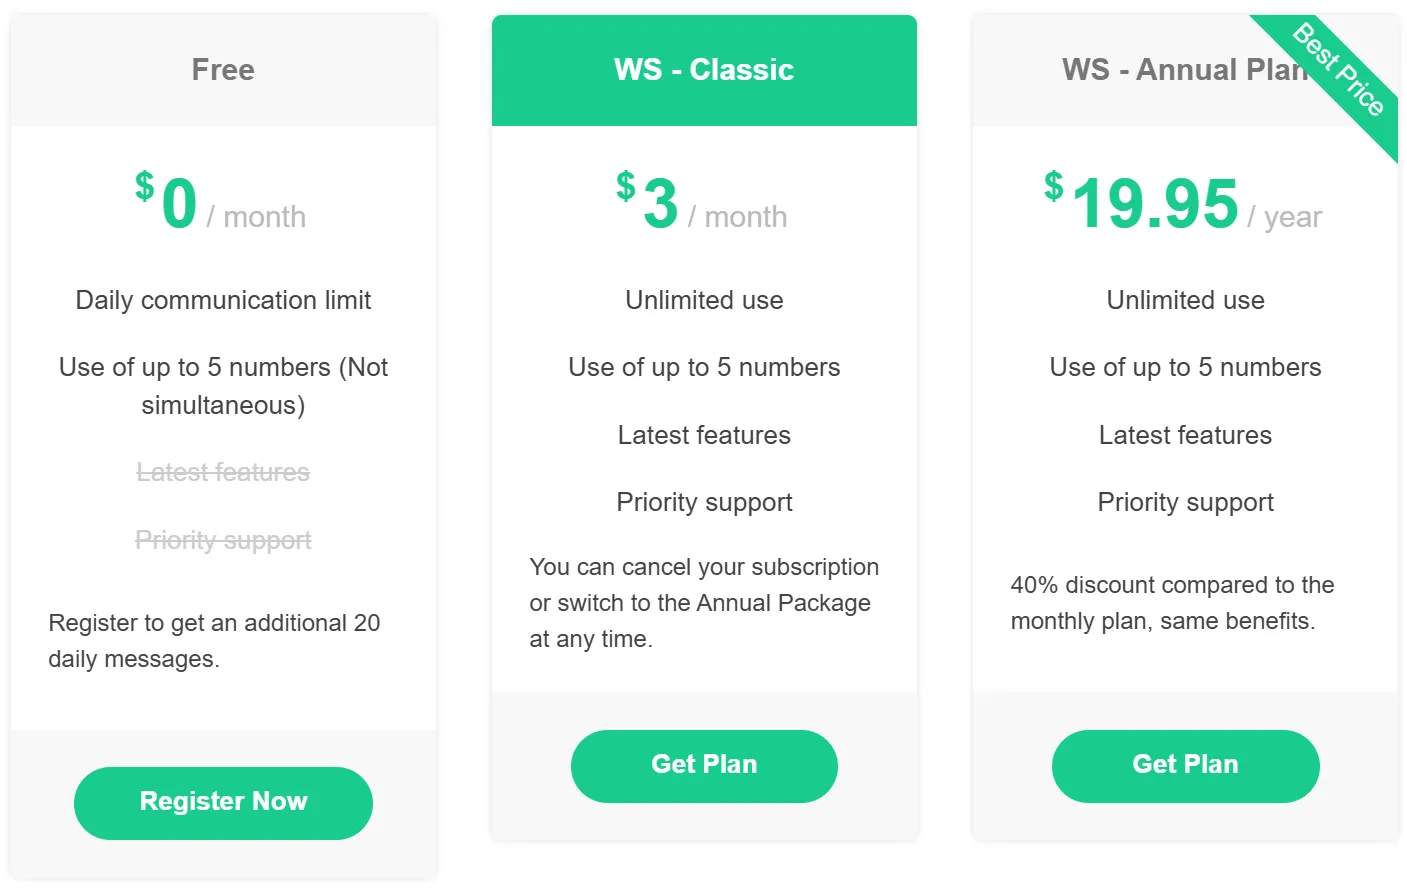This screenshot has width=1407, height=888.
Task: Click Unlimited use in WS - Classic column
Action: pos(704,300)
